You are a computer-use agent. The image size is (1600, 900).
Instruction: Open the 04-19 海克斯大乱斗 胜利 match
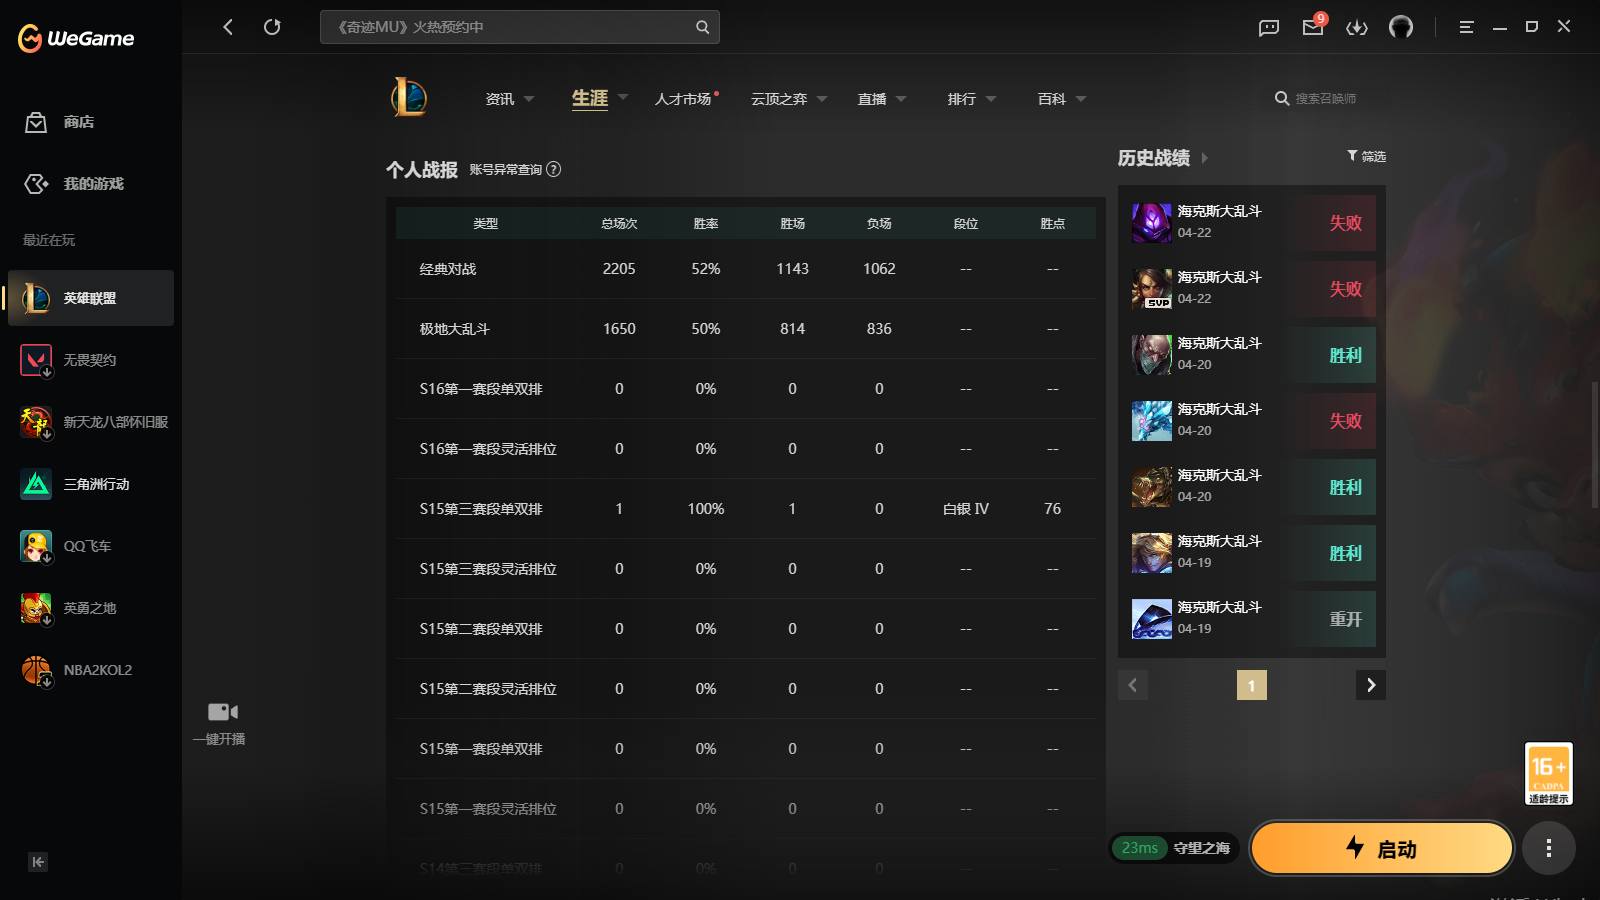pos(1252,553)
